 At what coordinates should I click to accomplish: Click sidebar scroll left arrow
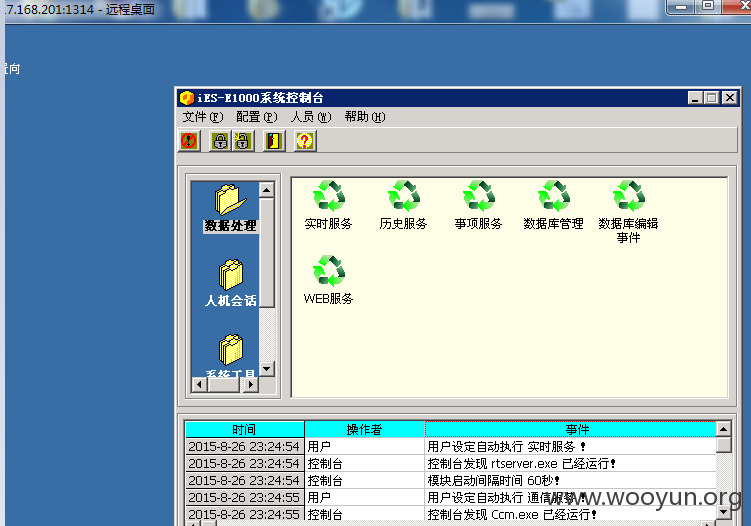199,384
